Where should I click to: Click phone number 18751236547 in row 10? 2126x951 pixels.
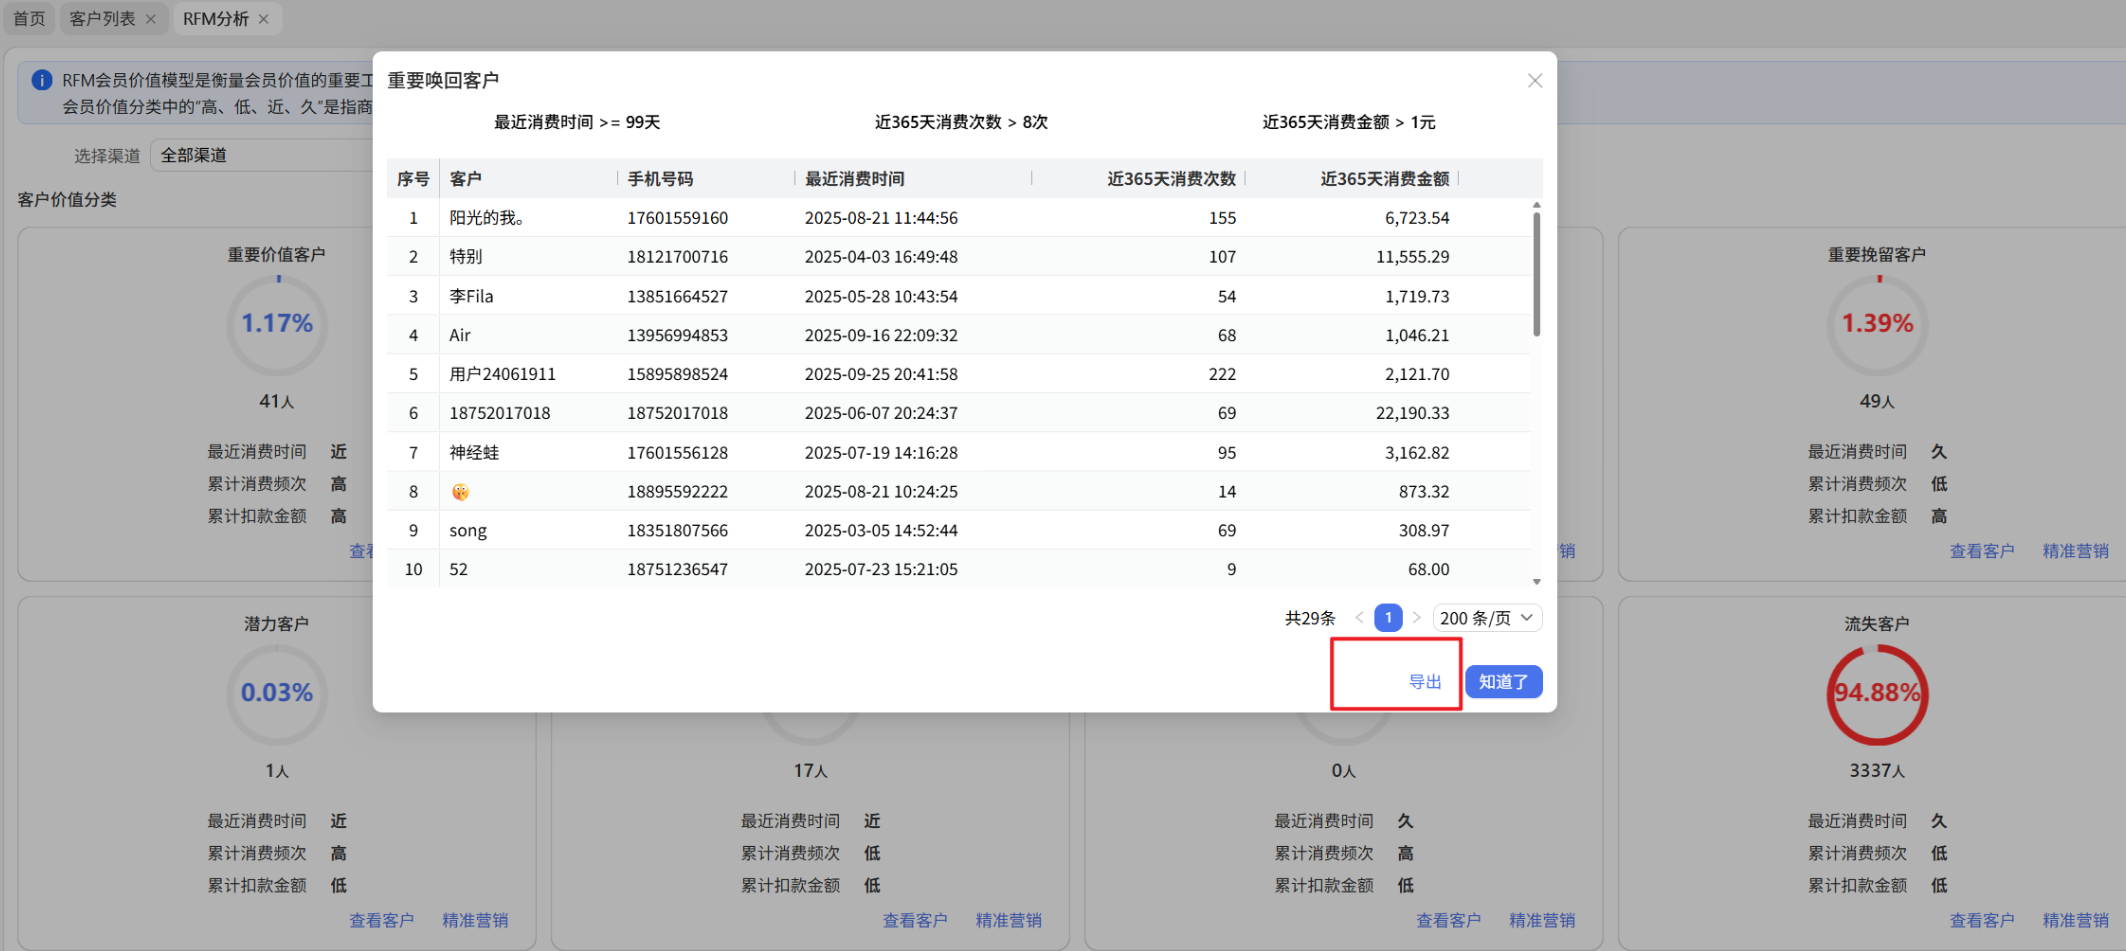point(678,570)
